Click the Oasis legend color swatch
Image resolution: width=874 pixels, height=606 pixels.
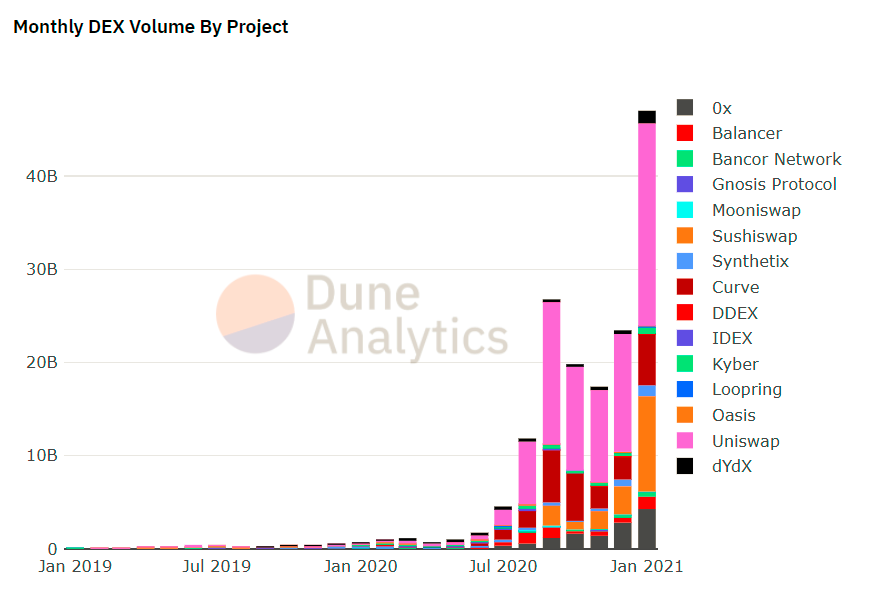click(684, 415)
